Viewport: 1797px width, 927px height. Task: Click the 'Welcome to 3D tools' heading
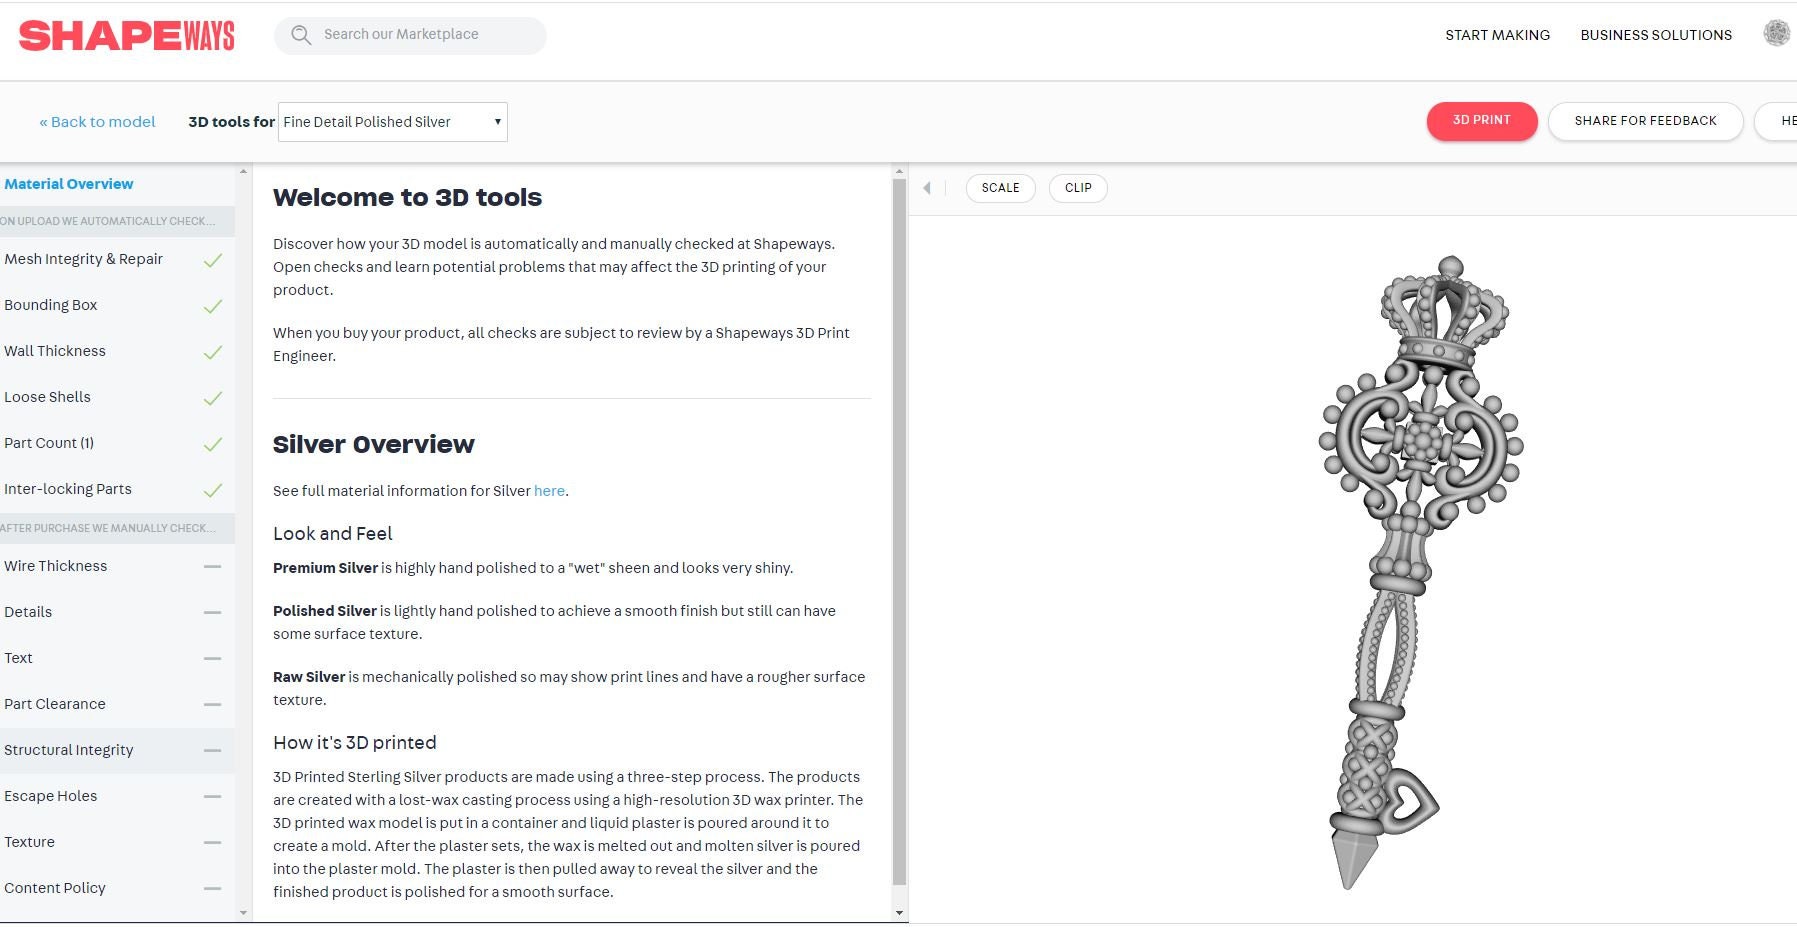pos(407,198)
